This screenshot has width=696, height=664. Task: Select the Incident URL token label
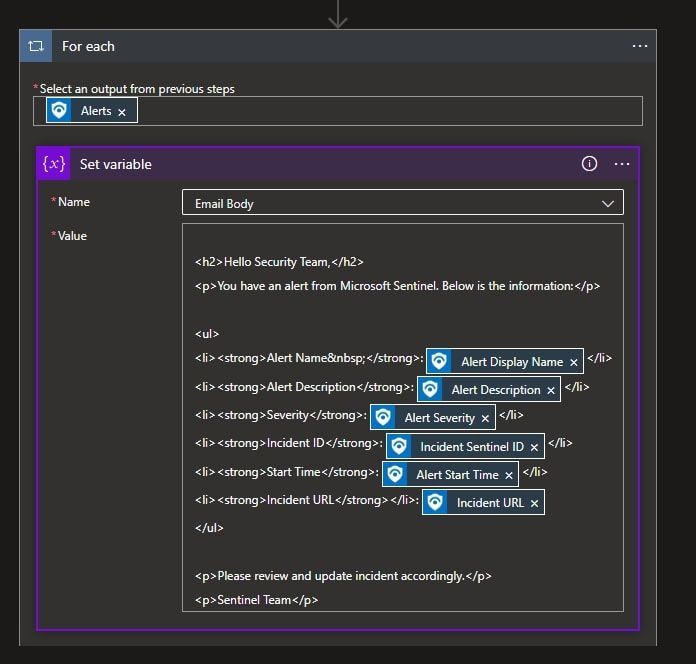[x=490, y=502]
